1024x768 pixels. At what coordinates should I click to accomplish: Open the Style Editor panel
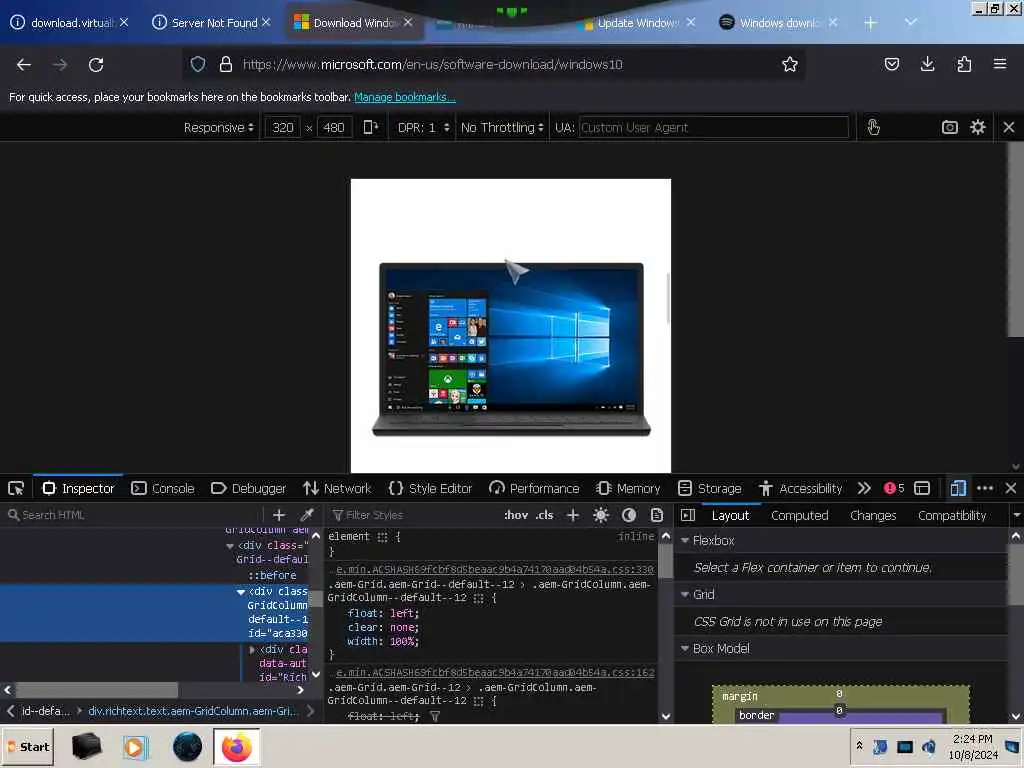pos(430,488)
